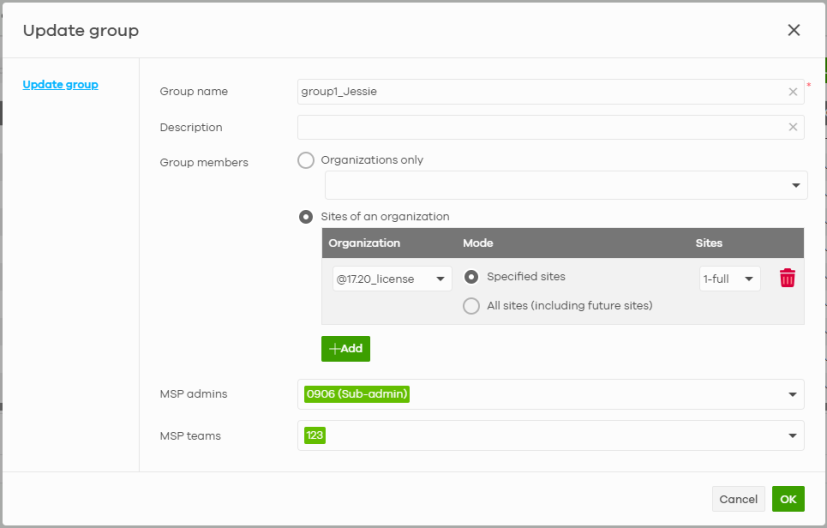Image resolution: width=827 pixels, height=528 pixels.
Task: Cancel the group update
Action: click(x=738, y=499)
